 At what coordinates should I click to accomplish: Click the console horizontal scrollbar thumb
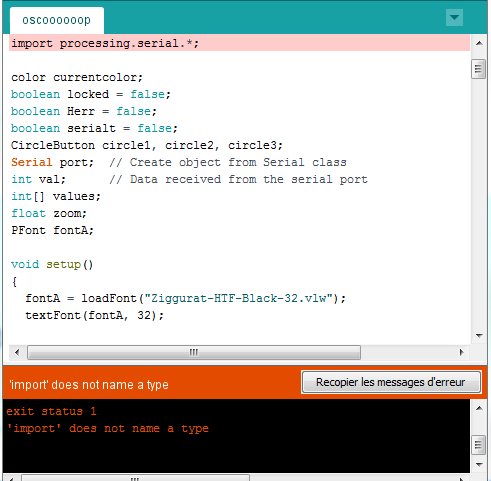pos(135,478)
